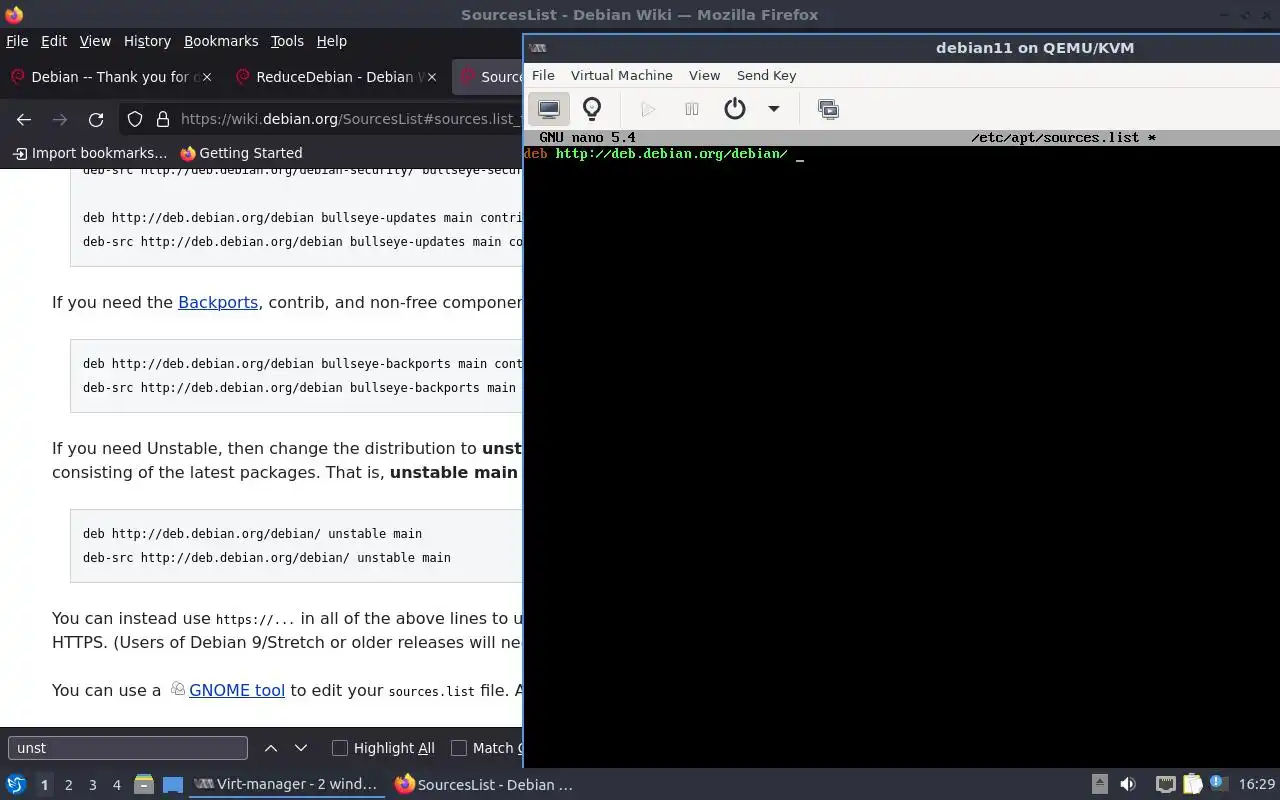Open the virt-manager File menu
The height and width of the screenshot is (800, 1280).
coord(543,75)
